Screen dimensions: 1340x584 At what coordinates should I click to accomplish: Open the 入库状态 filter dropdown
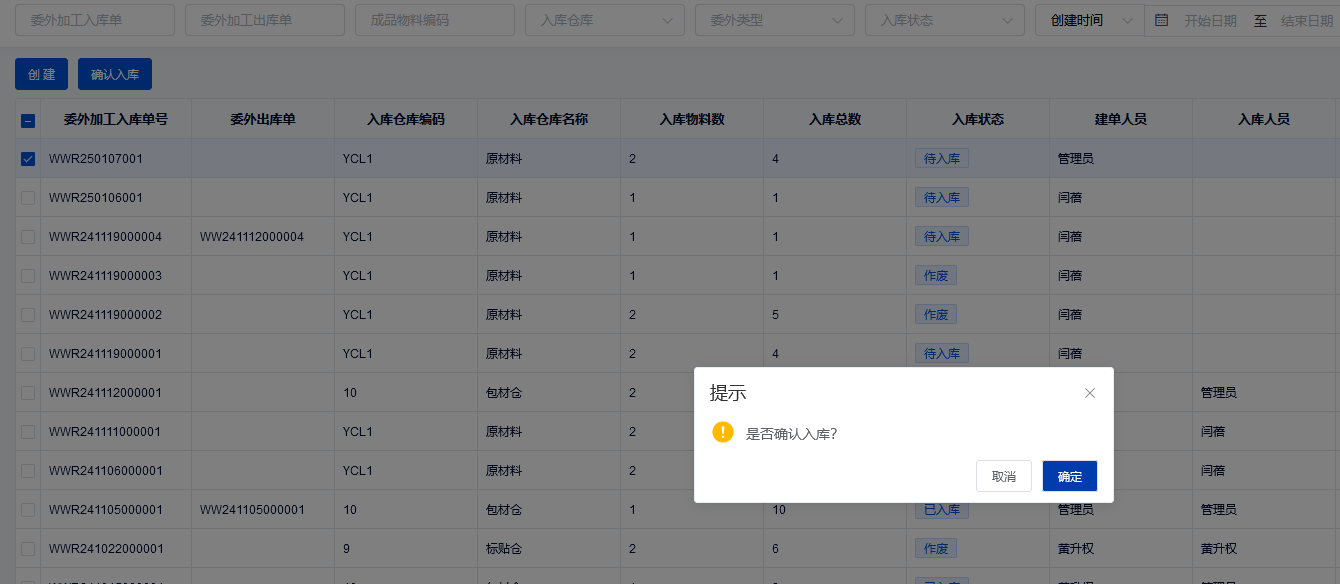944,20
